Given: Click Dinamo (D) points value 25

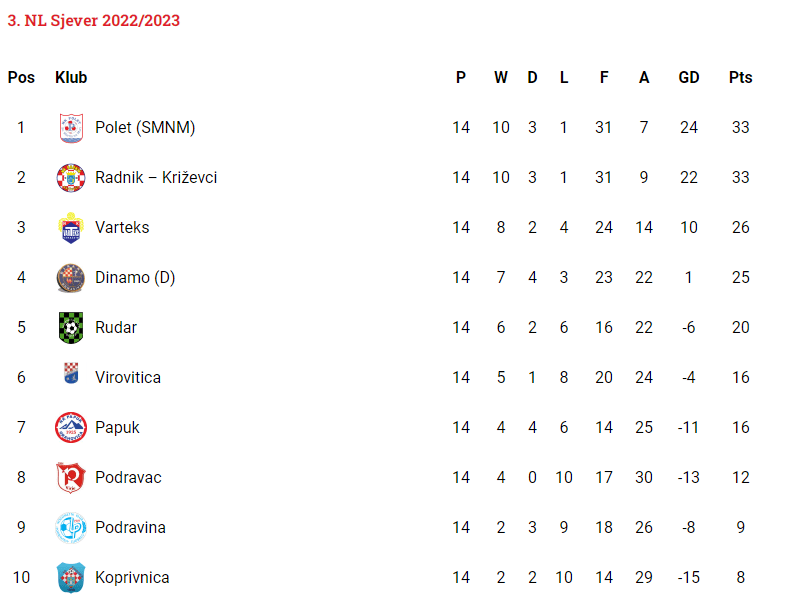Looking at the screenshot, I should pyautogui.click(x=740, y=277).
